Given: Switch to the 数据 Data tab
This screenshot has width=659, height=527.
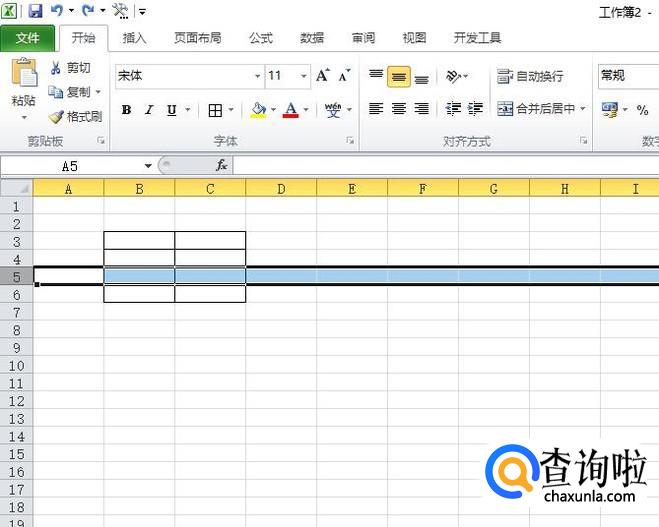Looking at the screenshot, I should [312, 38].
